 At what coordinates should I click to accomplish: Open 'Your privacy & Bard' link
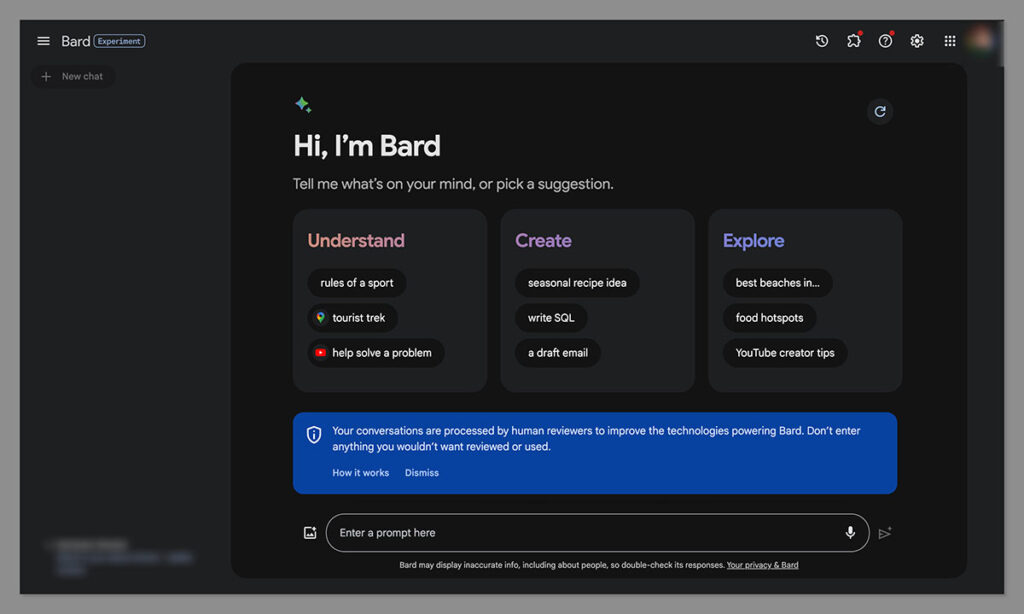click(762, 565)
